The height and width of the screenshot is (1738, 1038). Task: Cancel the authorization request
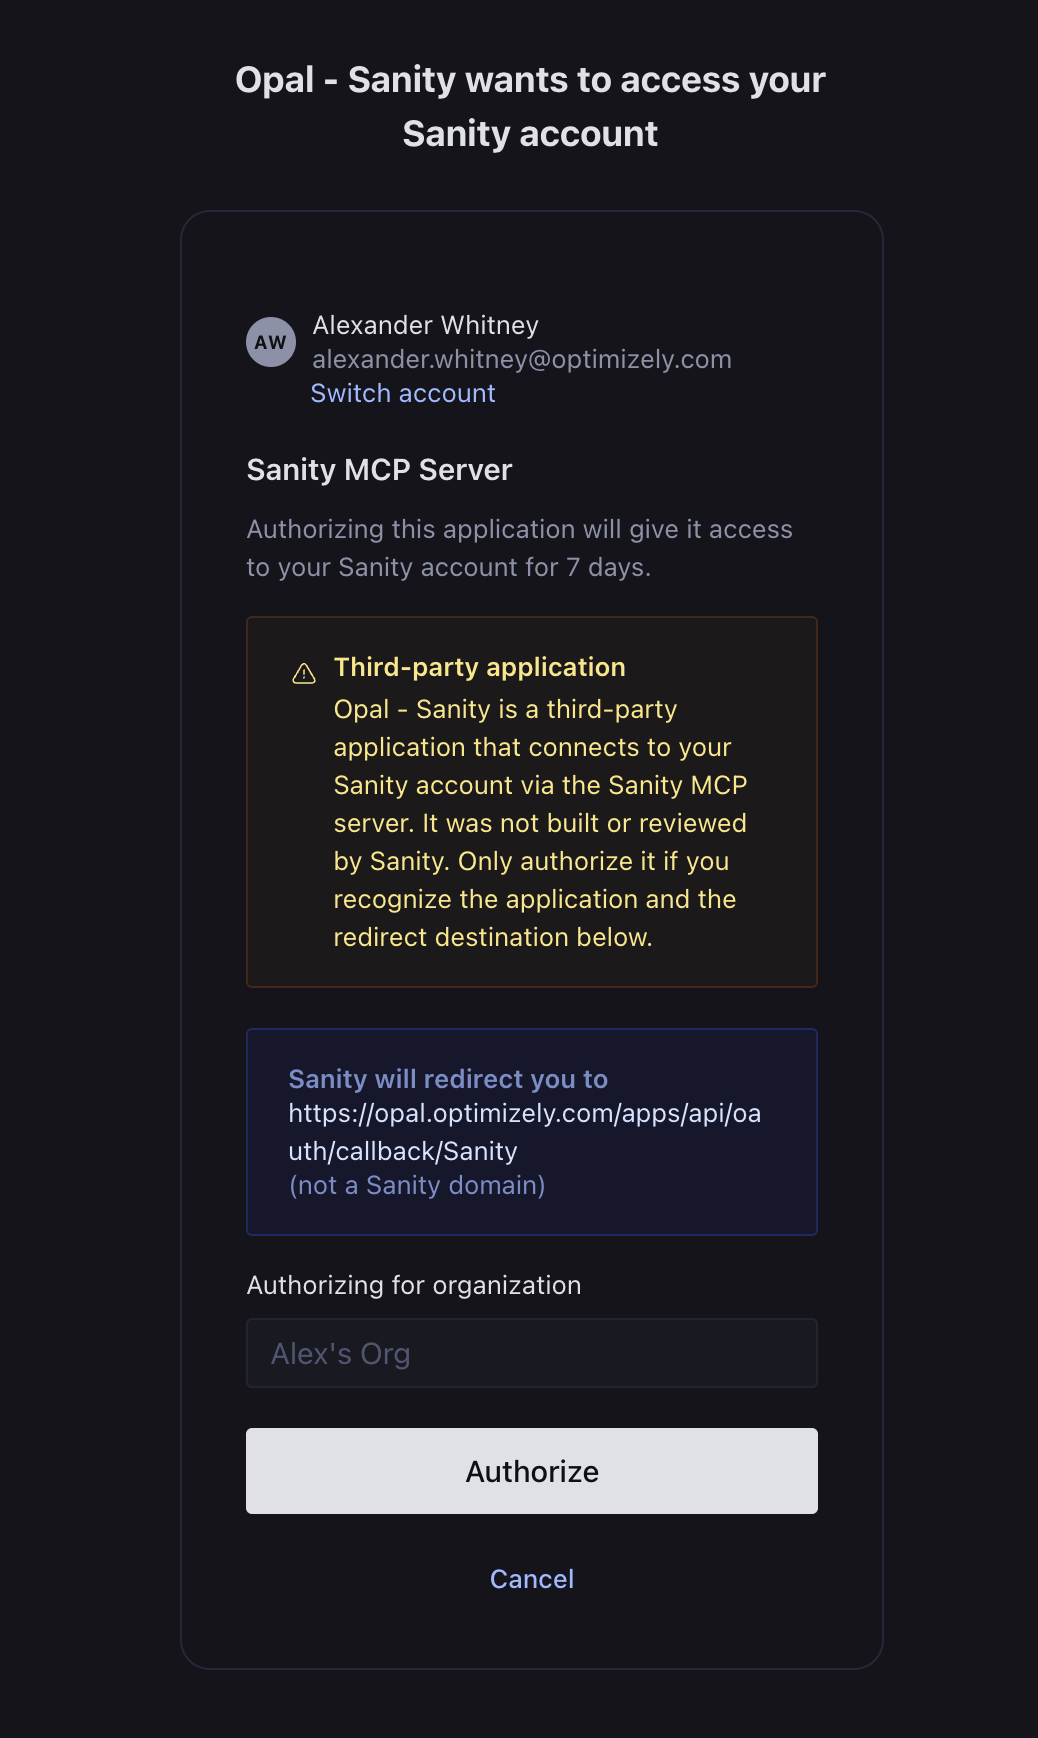[532, 1579]
